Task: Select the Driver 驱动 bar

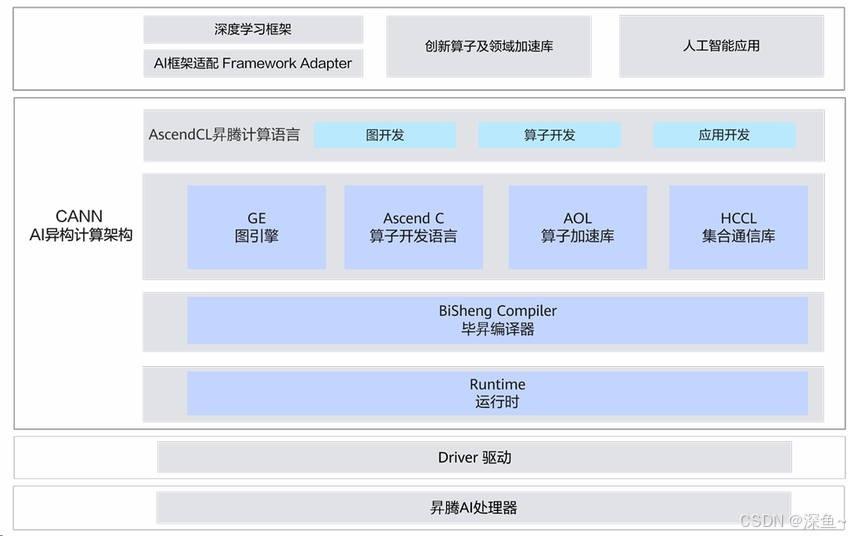Action: click(x=474, y=457)
